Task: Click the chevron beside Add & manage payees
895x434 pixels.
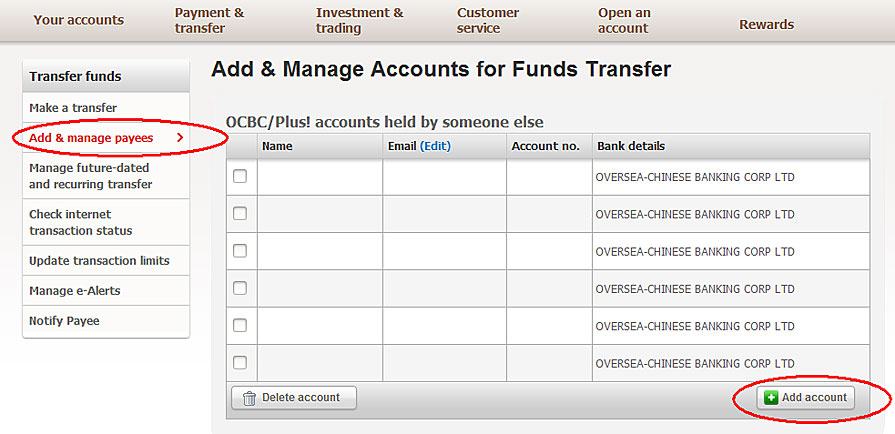Action: pyautogui.click(x=179, y=137)
